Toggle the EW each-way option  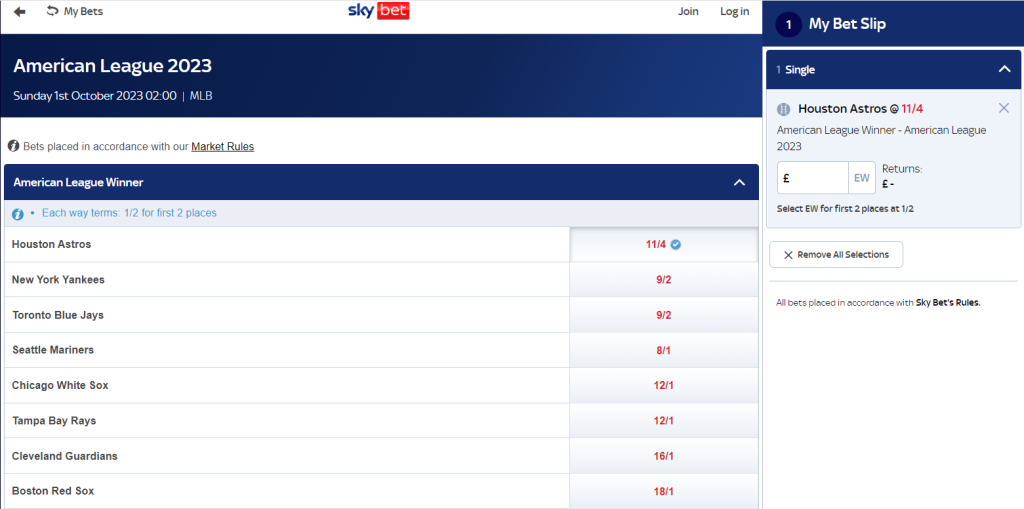[x=862, y=178]
